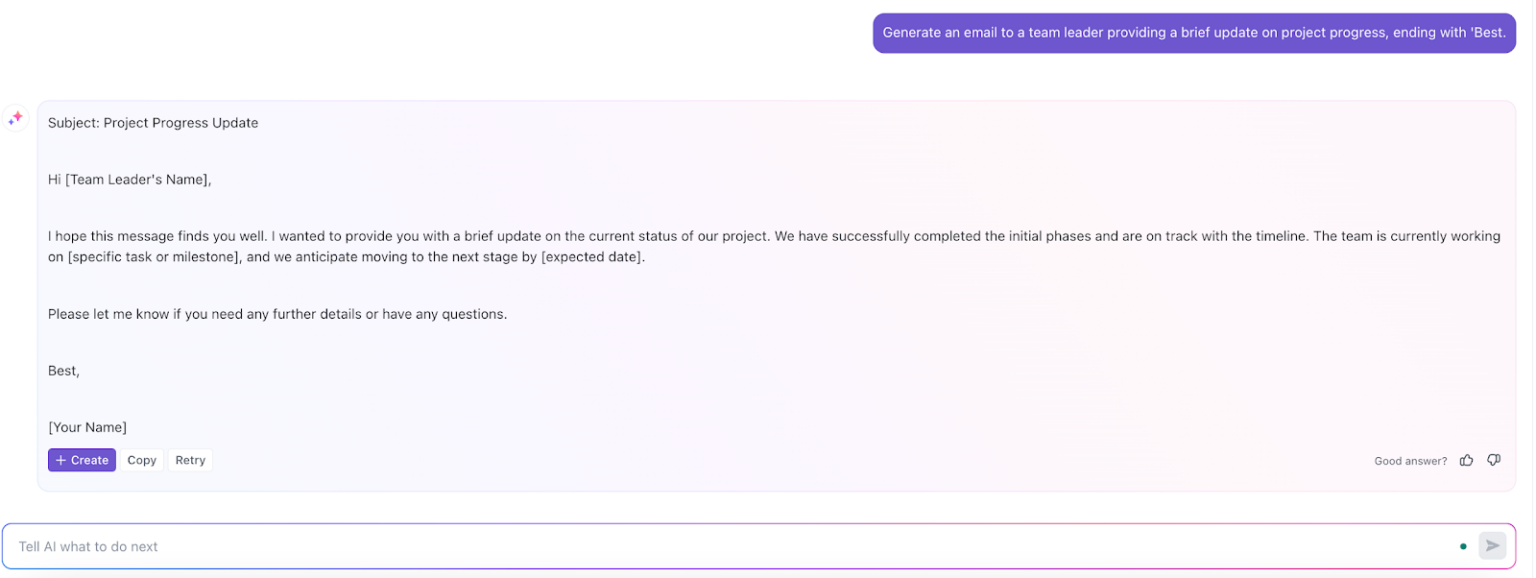Give negative feedback on the answer
The width and height of the screenshot is (1536, 578).
(x=1493, y=460)
